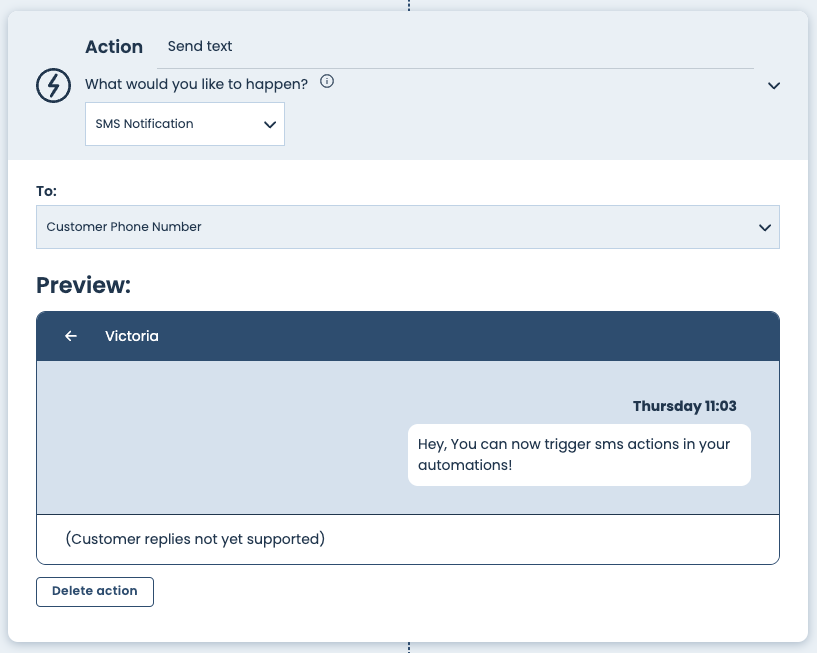This screenshot has width=817, height=653.
Task: Expand the Customer Phone Number recipient dropdown
Action: tap(407, 227)
